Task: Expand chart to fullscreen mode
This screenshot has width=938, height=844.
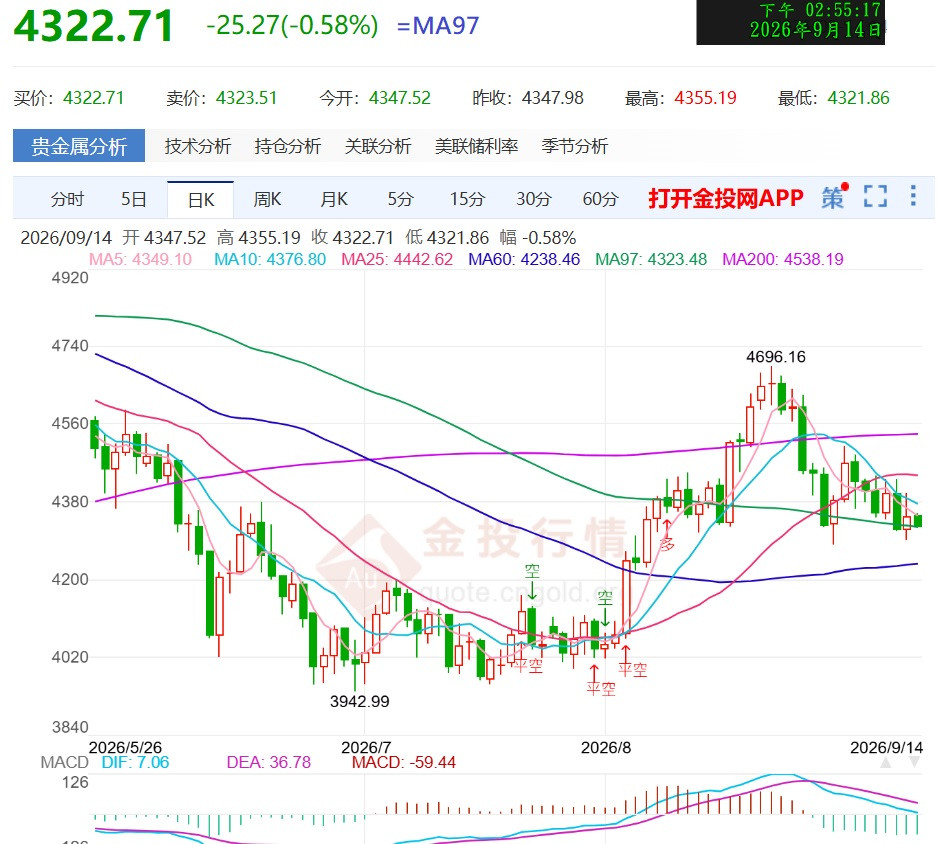Action: (875, 197)
